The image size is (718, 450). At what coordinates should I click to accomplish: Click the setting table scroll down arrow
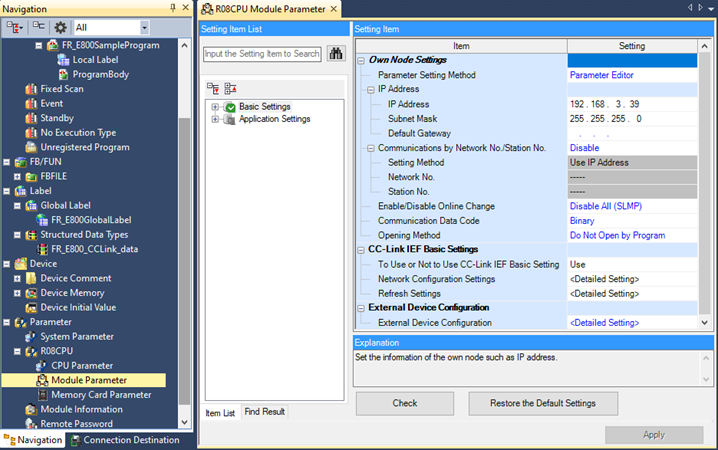704,323
